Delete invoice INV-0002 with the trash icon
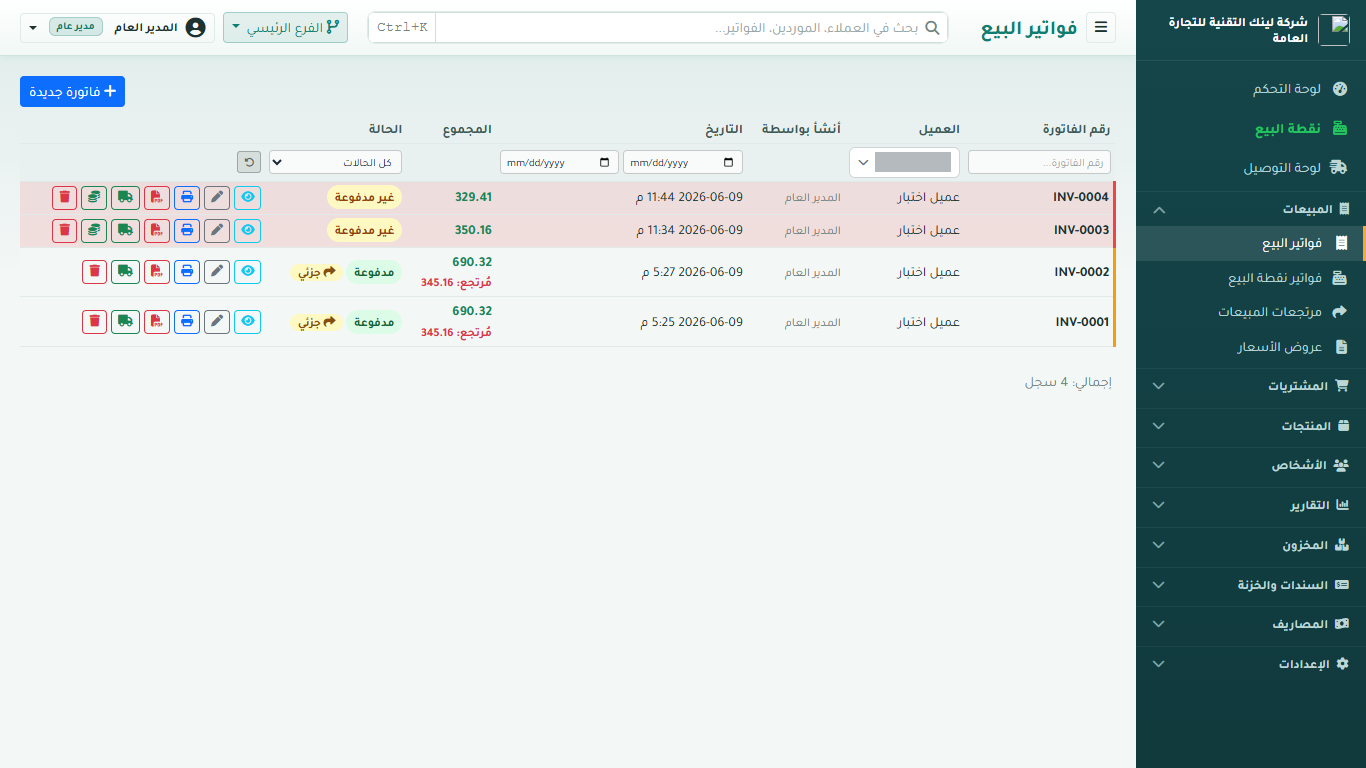The image size is (1366, 768). pos(94,271)
